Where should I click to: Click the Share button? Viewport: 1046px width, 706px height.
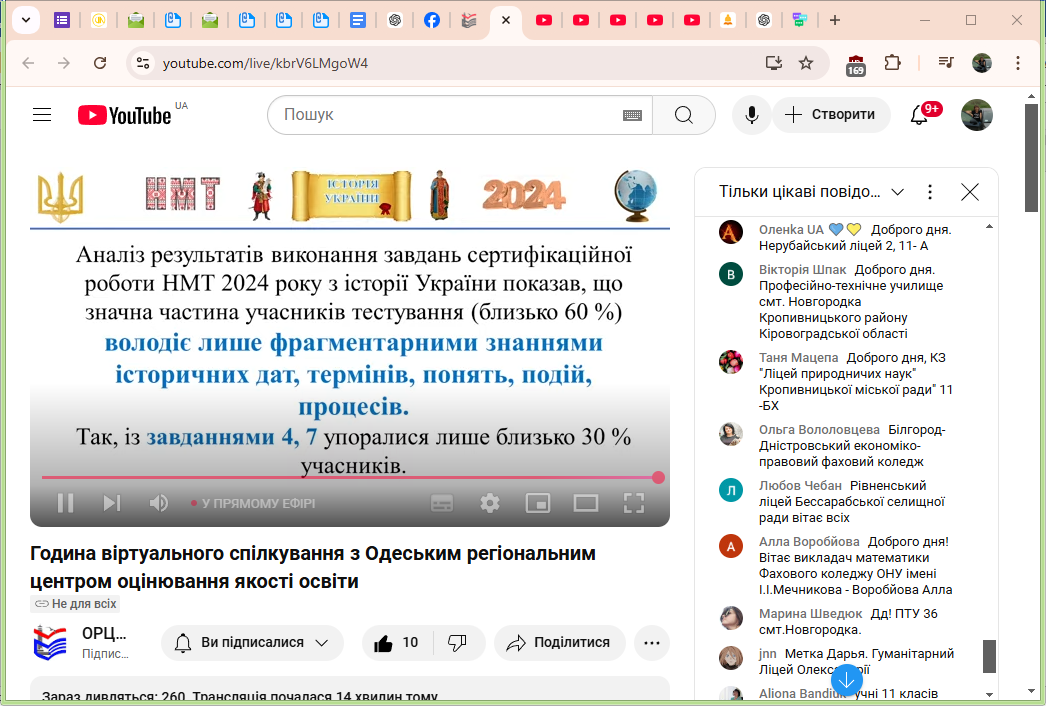pyautogui.click(x=559, y=643)
